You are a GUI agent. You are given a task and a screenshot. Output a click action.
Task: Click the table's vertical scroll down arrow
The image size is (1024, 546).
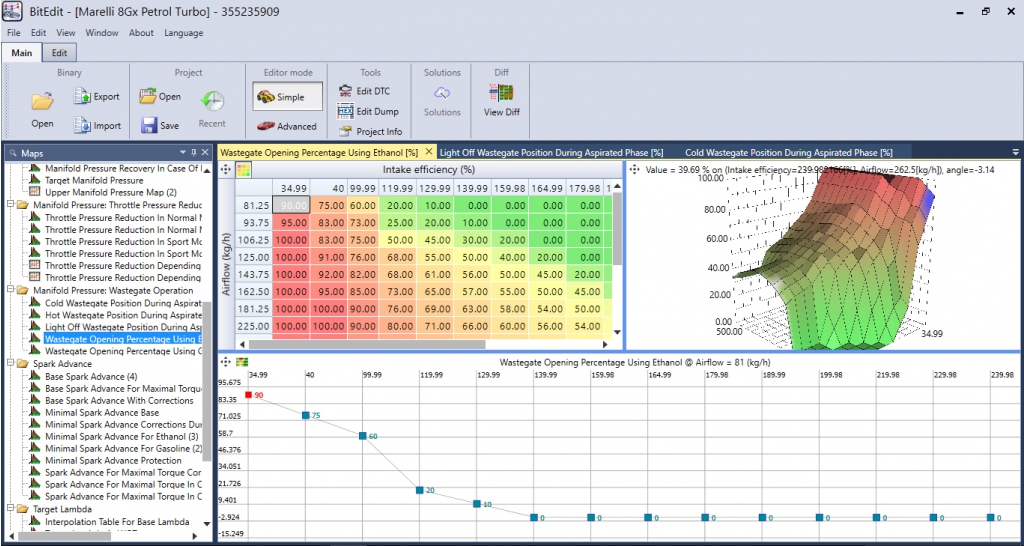pos(617,332)
